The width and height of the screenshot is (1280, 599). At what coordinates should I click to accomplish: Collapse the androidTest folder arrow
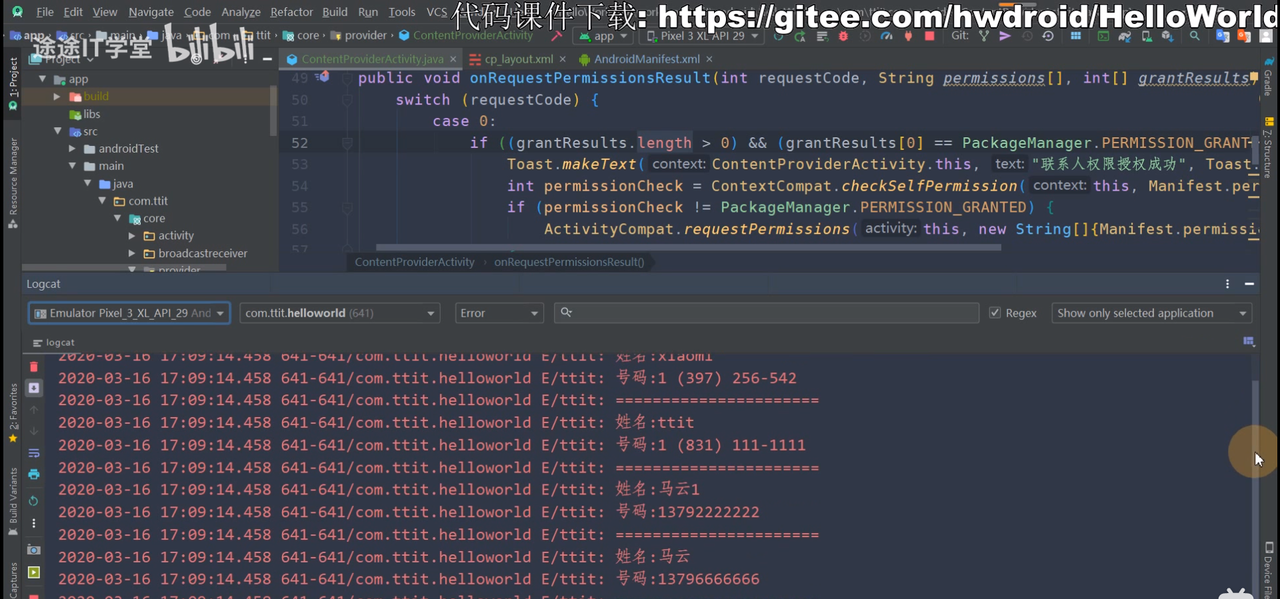coord(73,149)
